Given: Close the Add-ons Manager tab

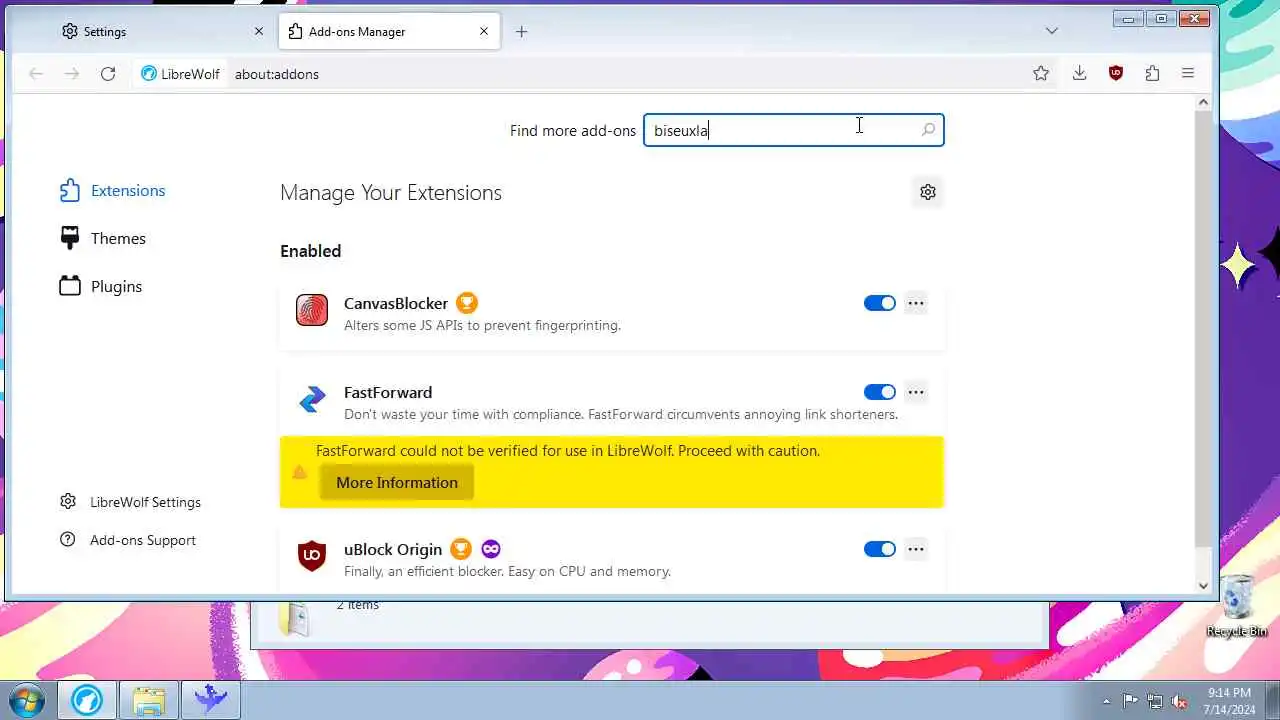Looking at the screenshot, I should (484, 32).
